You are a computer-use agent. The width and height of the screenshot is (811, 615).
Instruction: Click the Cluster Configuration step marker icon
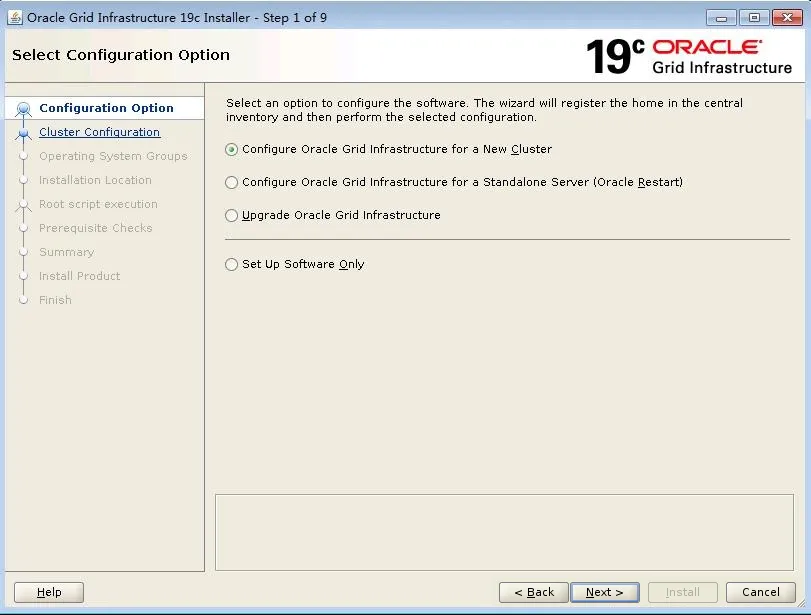pyautogui.click(x=23, y=133)
